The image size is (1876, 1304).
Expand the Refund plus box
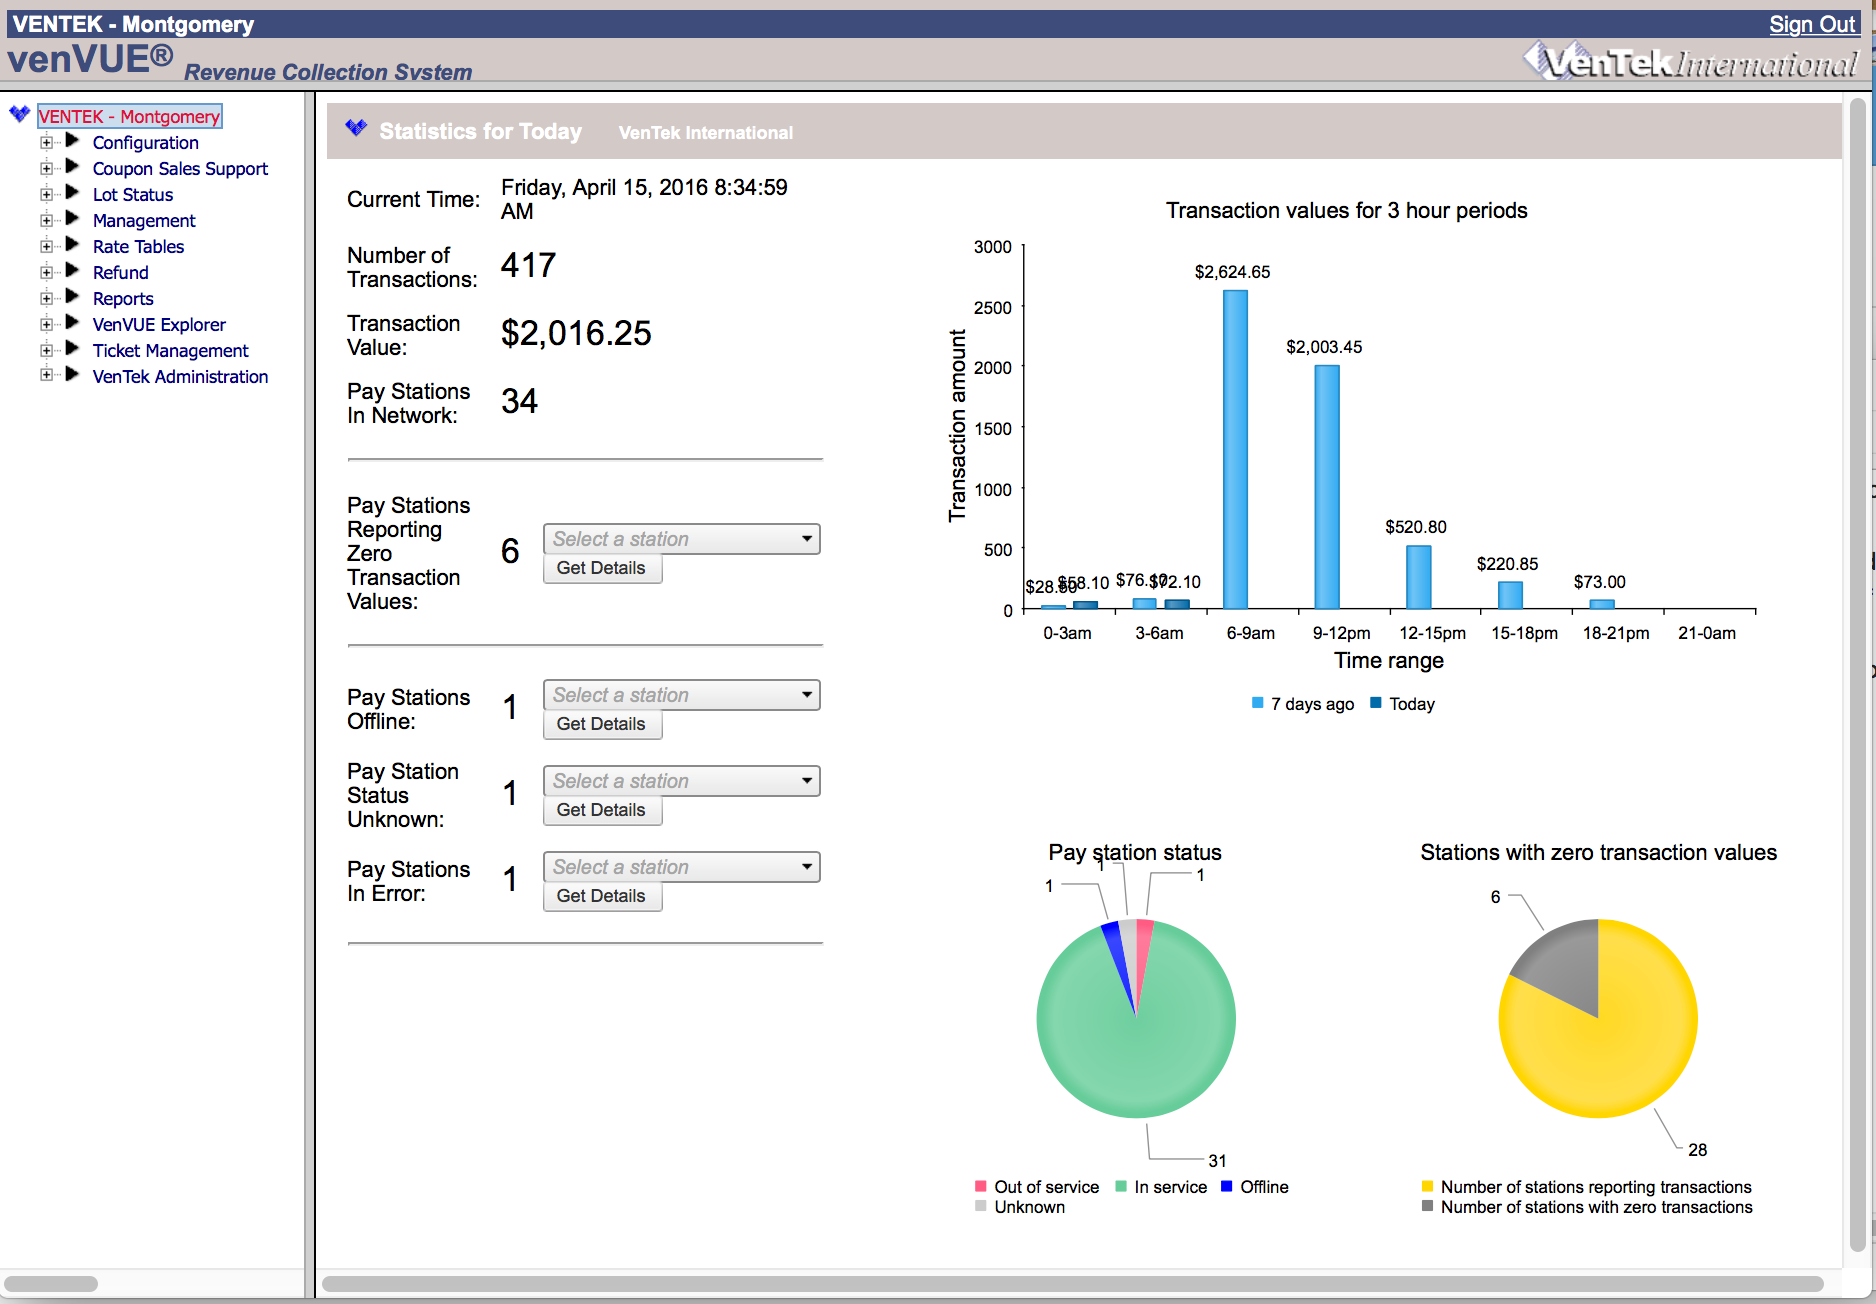click(46, 272)
